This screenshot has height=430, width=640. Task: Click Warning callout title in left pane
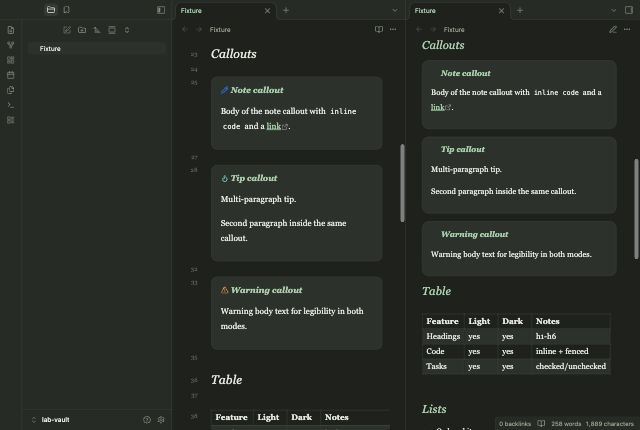coord(267,290)
